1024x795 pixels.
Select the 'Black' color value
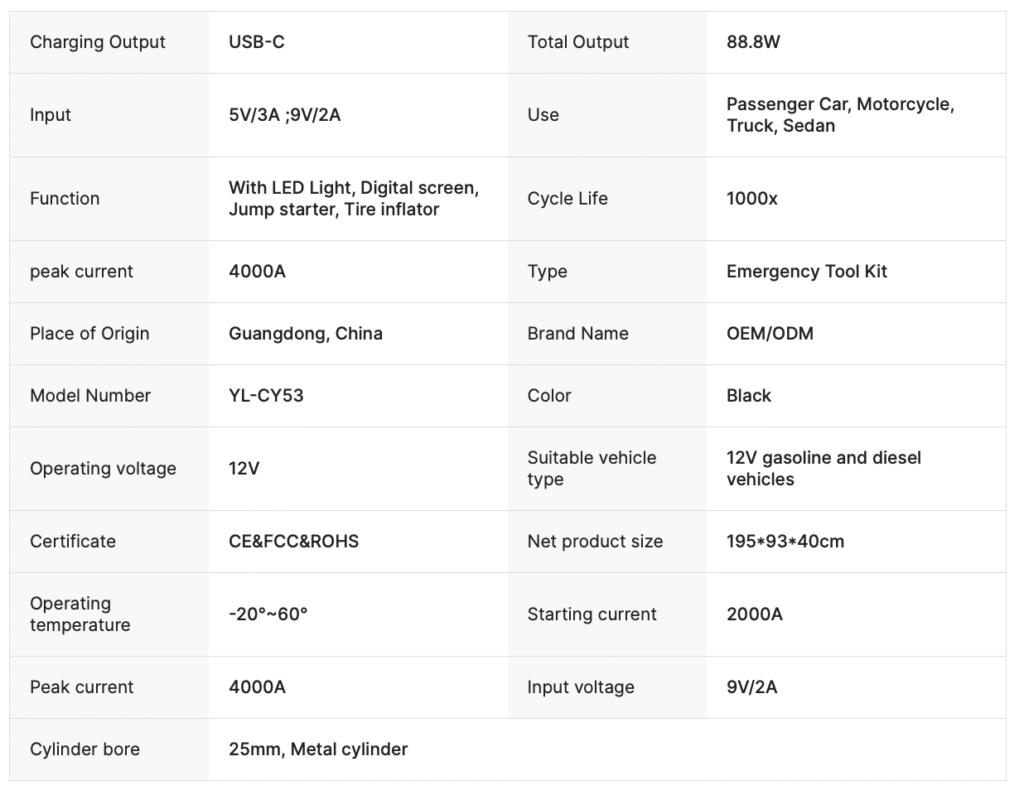pos(748,395)
